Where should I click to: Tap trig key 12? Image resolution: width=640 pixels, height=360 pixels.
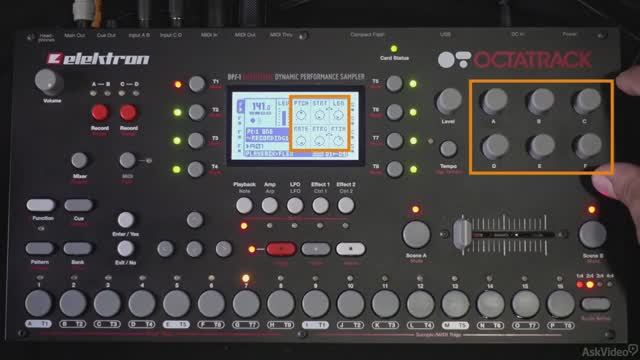point(420,304)
